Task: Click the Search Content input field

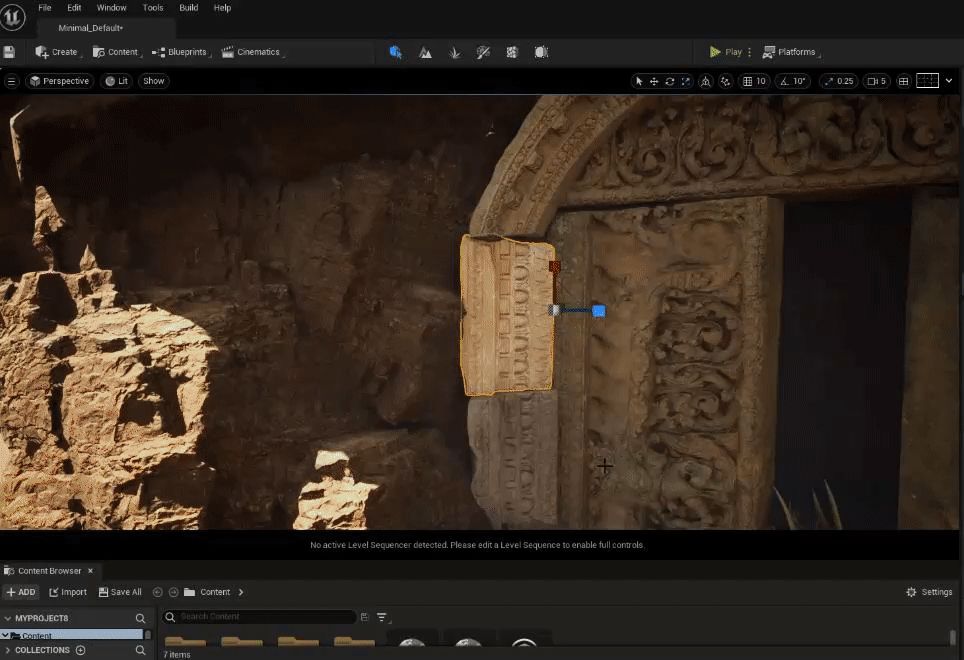Action: pyautogui.click(x=260, y=617)
